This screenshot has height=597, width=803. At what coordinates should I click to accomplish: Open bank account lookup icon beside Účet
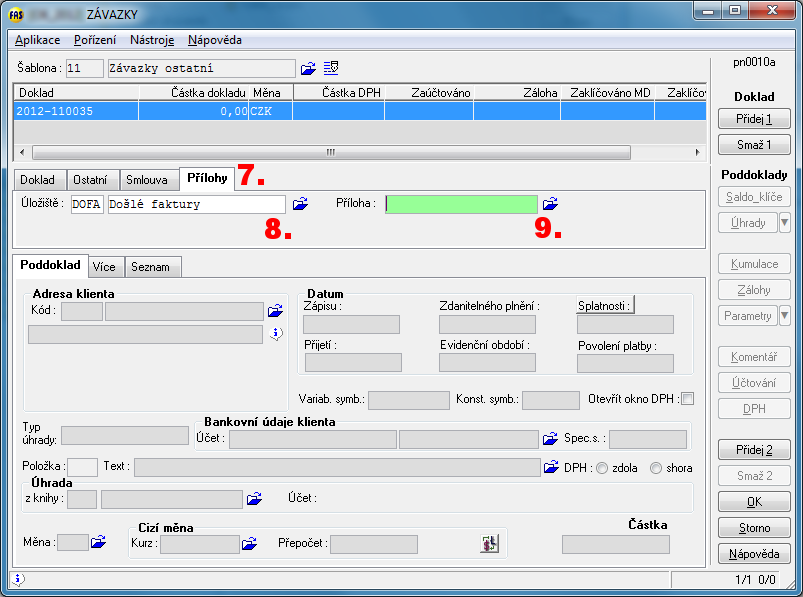[x=550, y=439]
